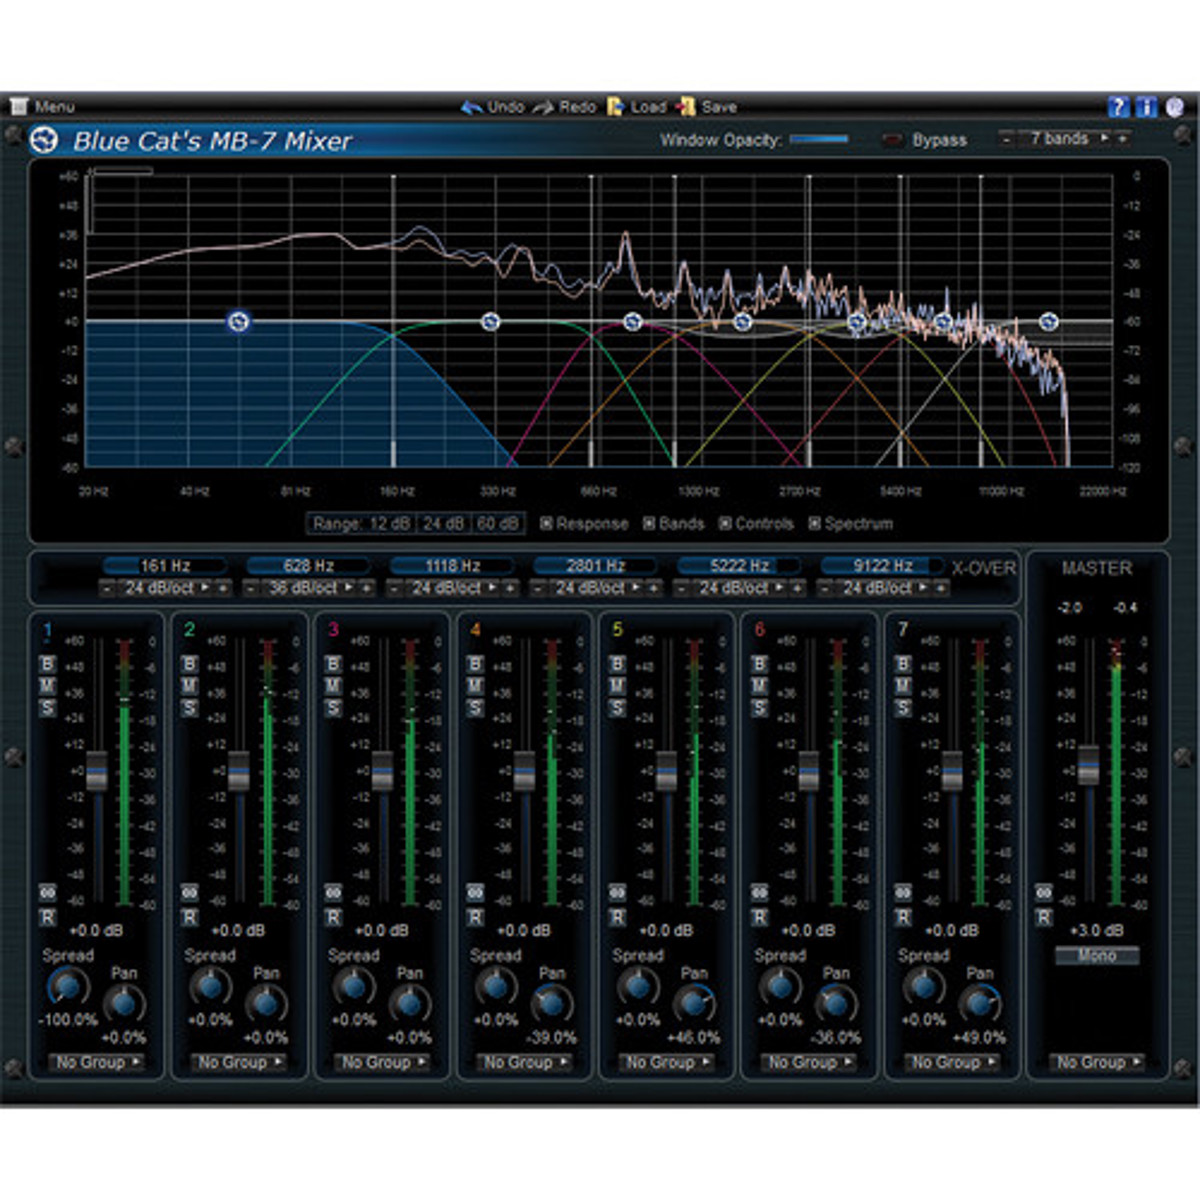
Task: Click the round icon right of info icon
Action: tap(1174, 106)
